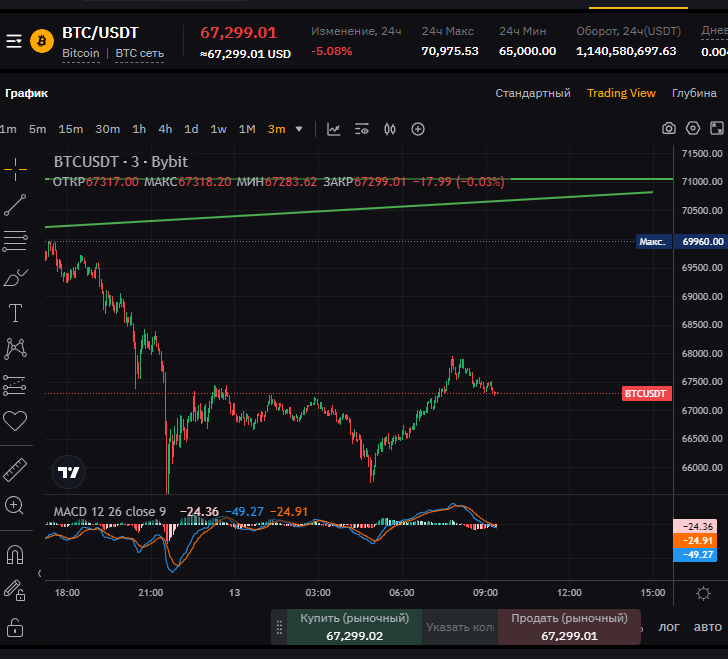
Task: Switch to the 1d timeframe
Action: click(x=191, y=129)
